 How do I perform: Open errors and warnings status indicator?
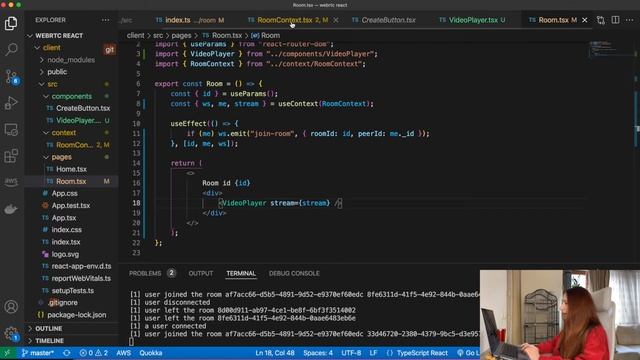(x=94, y=353)
